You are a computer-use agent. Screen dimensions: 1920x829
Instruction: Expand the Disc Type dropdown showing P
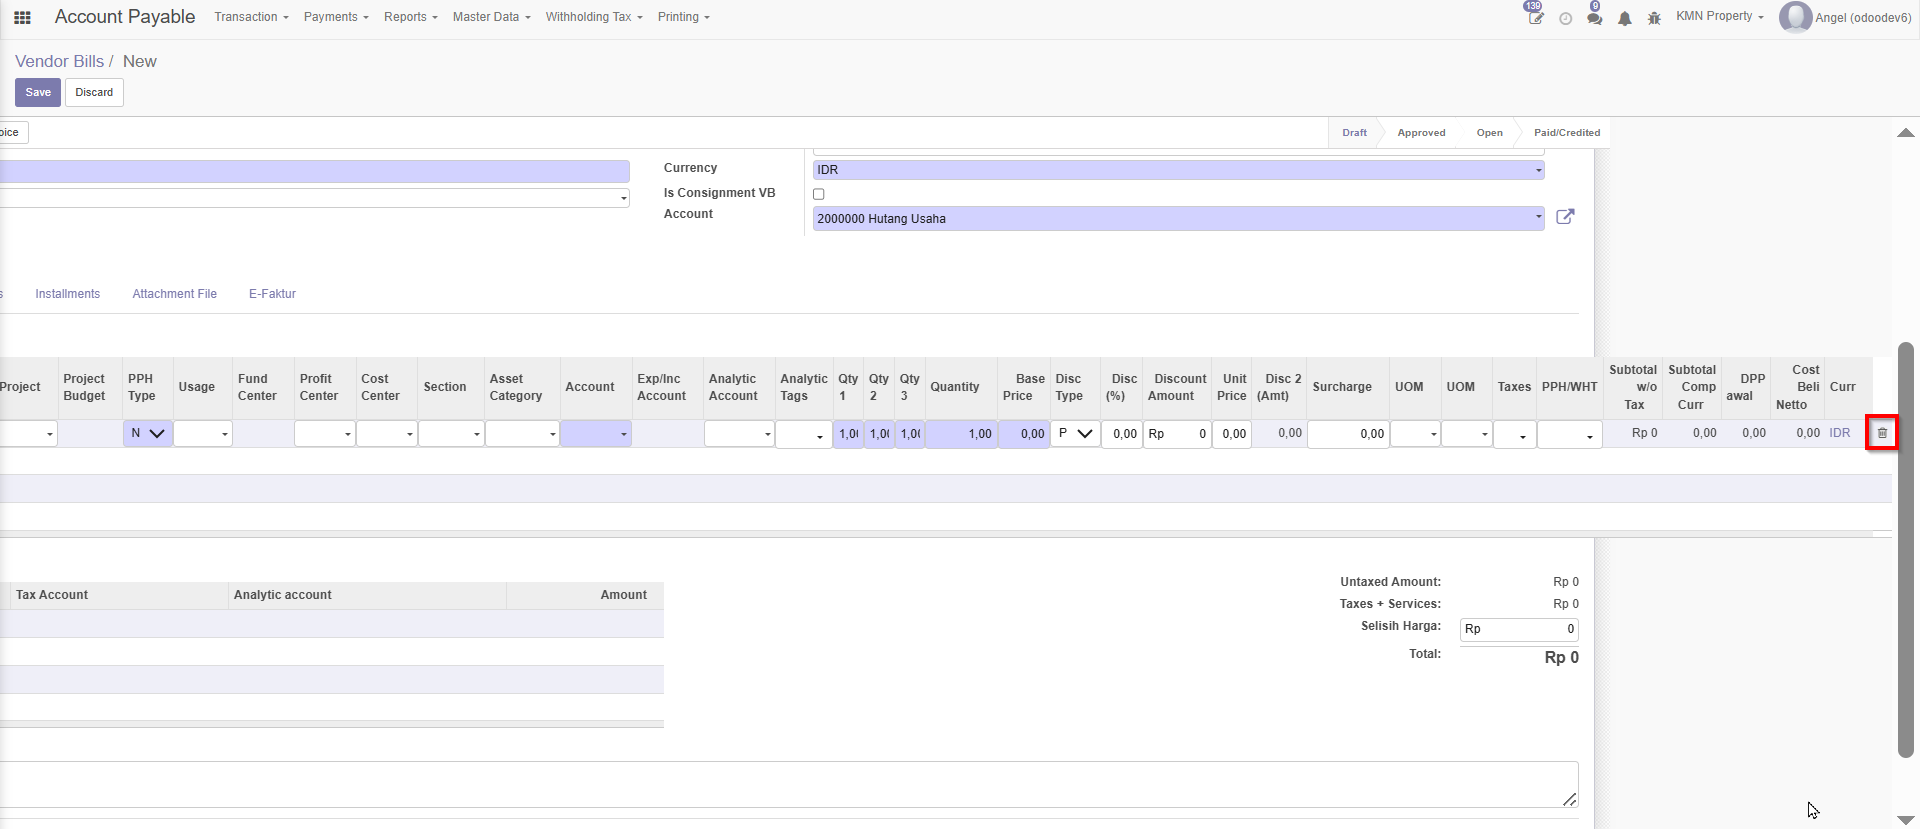pos(1074,433)
